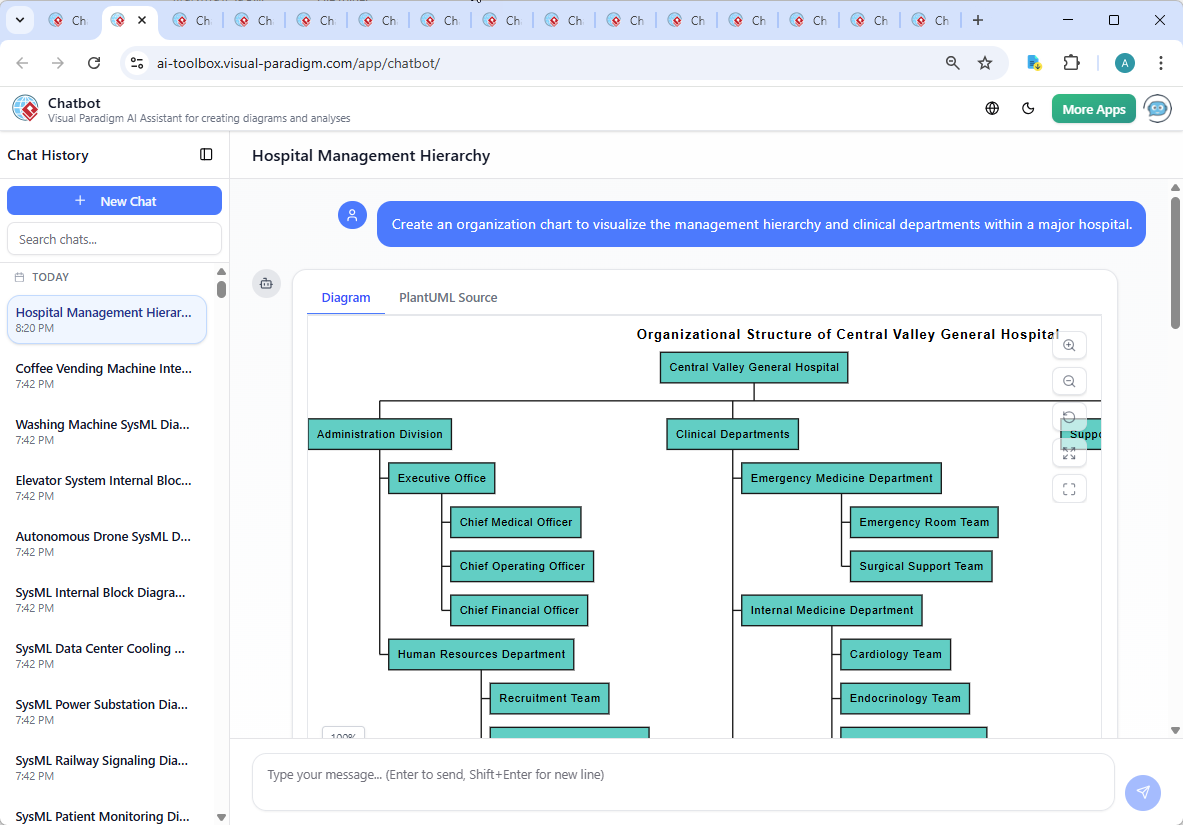1183x825 pixels.
Task: Click the Chatbot assistant avatar icon
Action: pyautogui.click(x=1157, y=108)
